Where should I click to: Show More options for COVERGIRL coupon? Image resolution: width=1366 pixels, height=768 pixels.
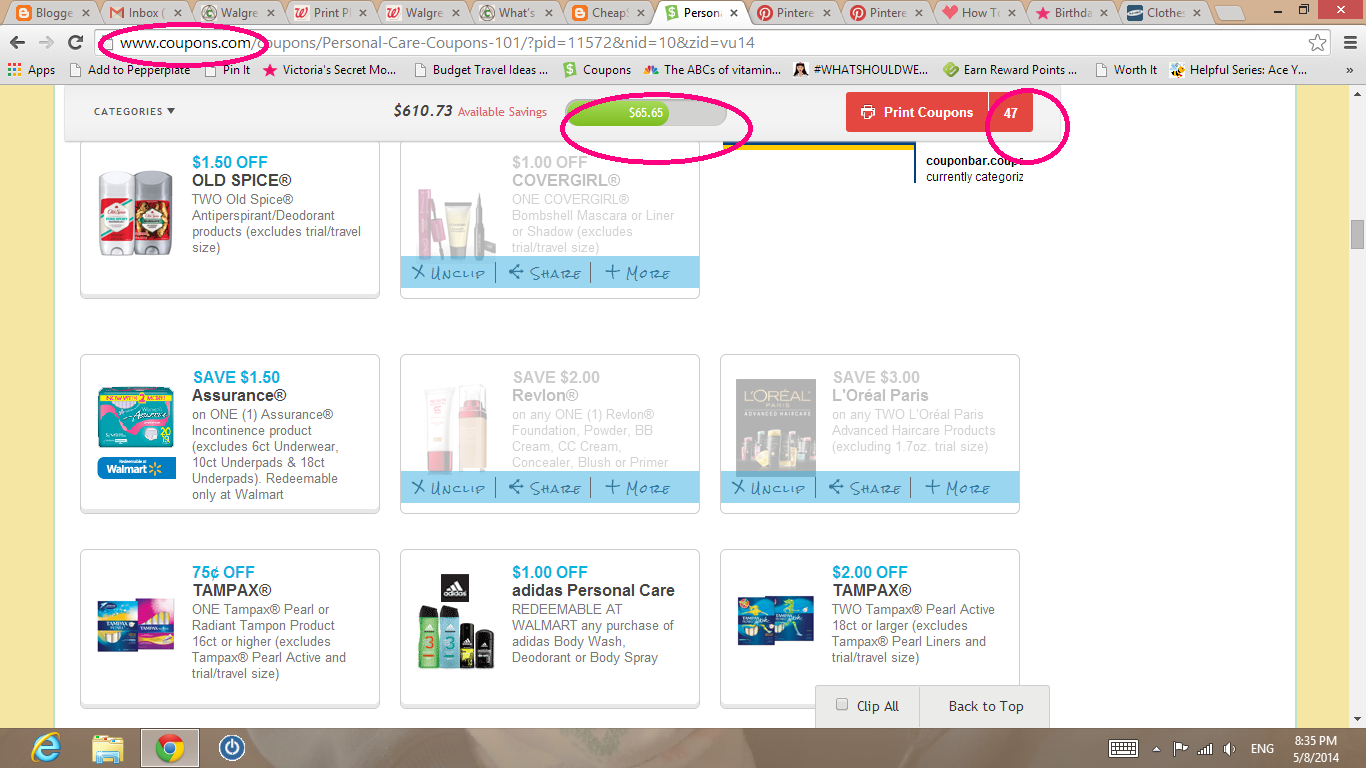[637, 272]
